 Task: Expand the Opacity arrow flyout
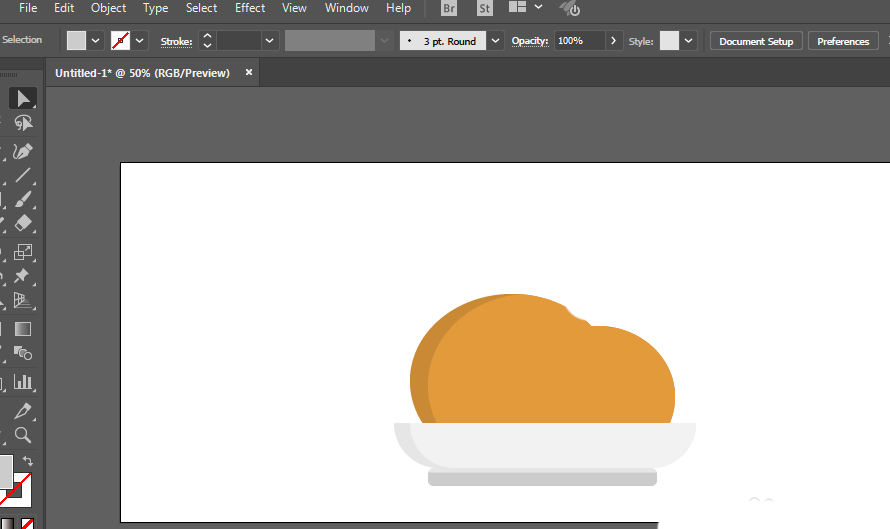(614, 41)
